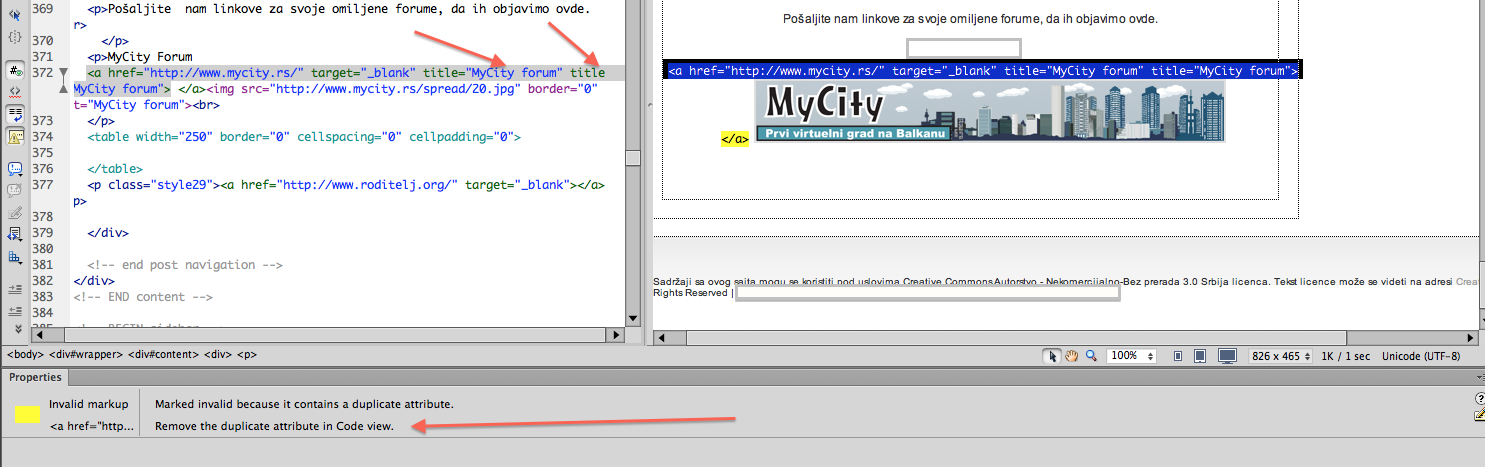Click "Unicode (UTF-8)" encoding in status bar

(x=1420, y=356)
